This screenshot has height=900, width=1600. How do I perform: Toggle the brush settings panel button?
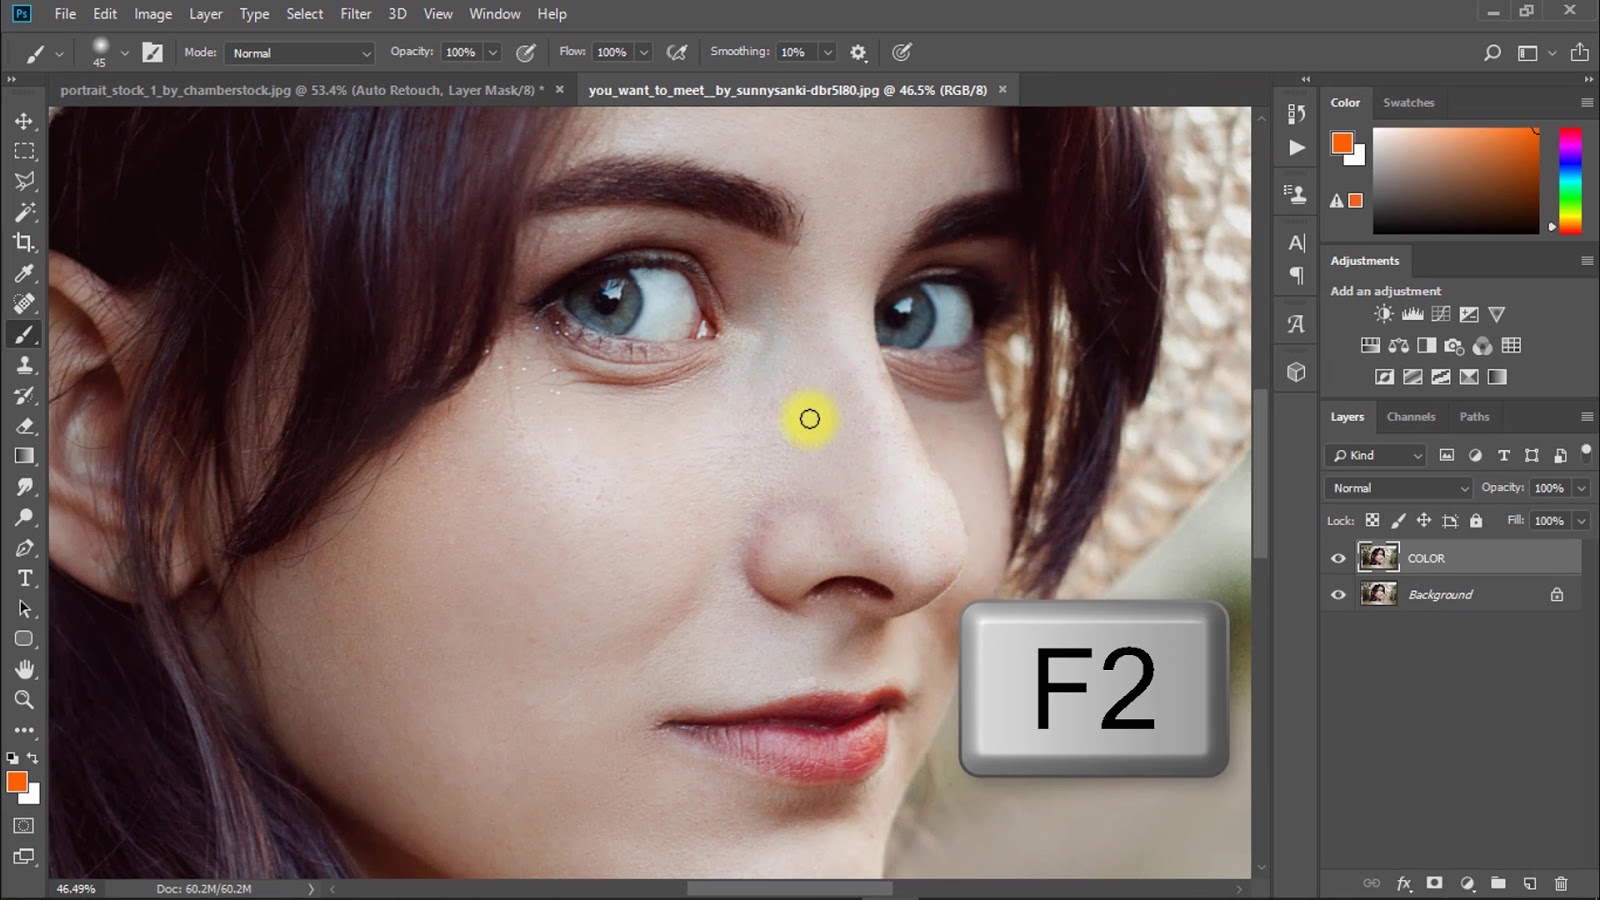click(x=152, y=52)
